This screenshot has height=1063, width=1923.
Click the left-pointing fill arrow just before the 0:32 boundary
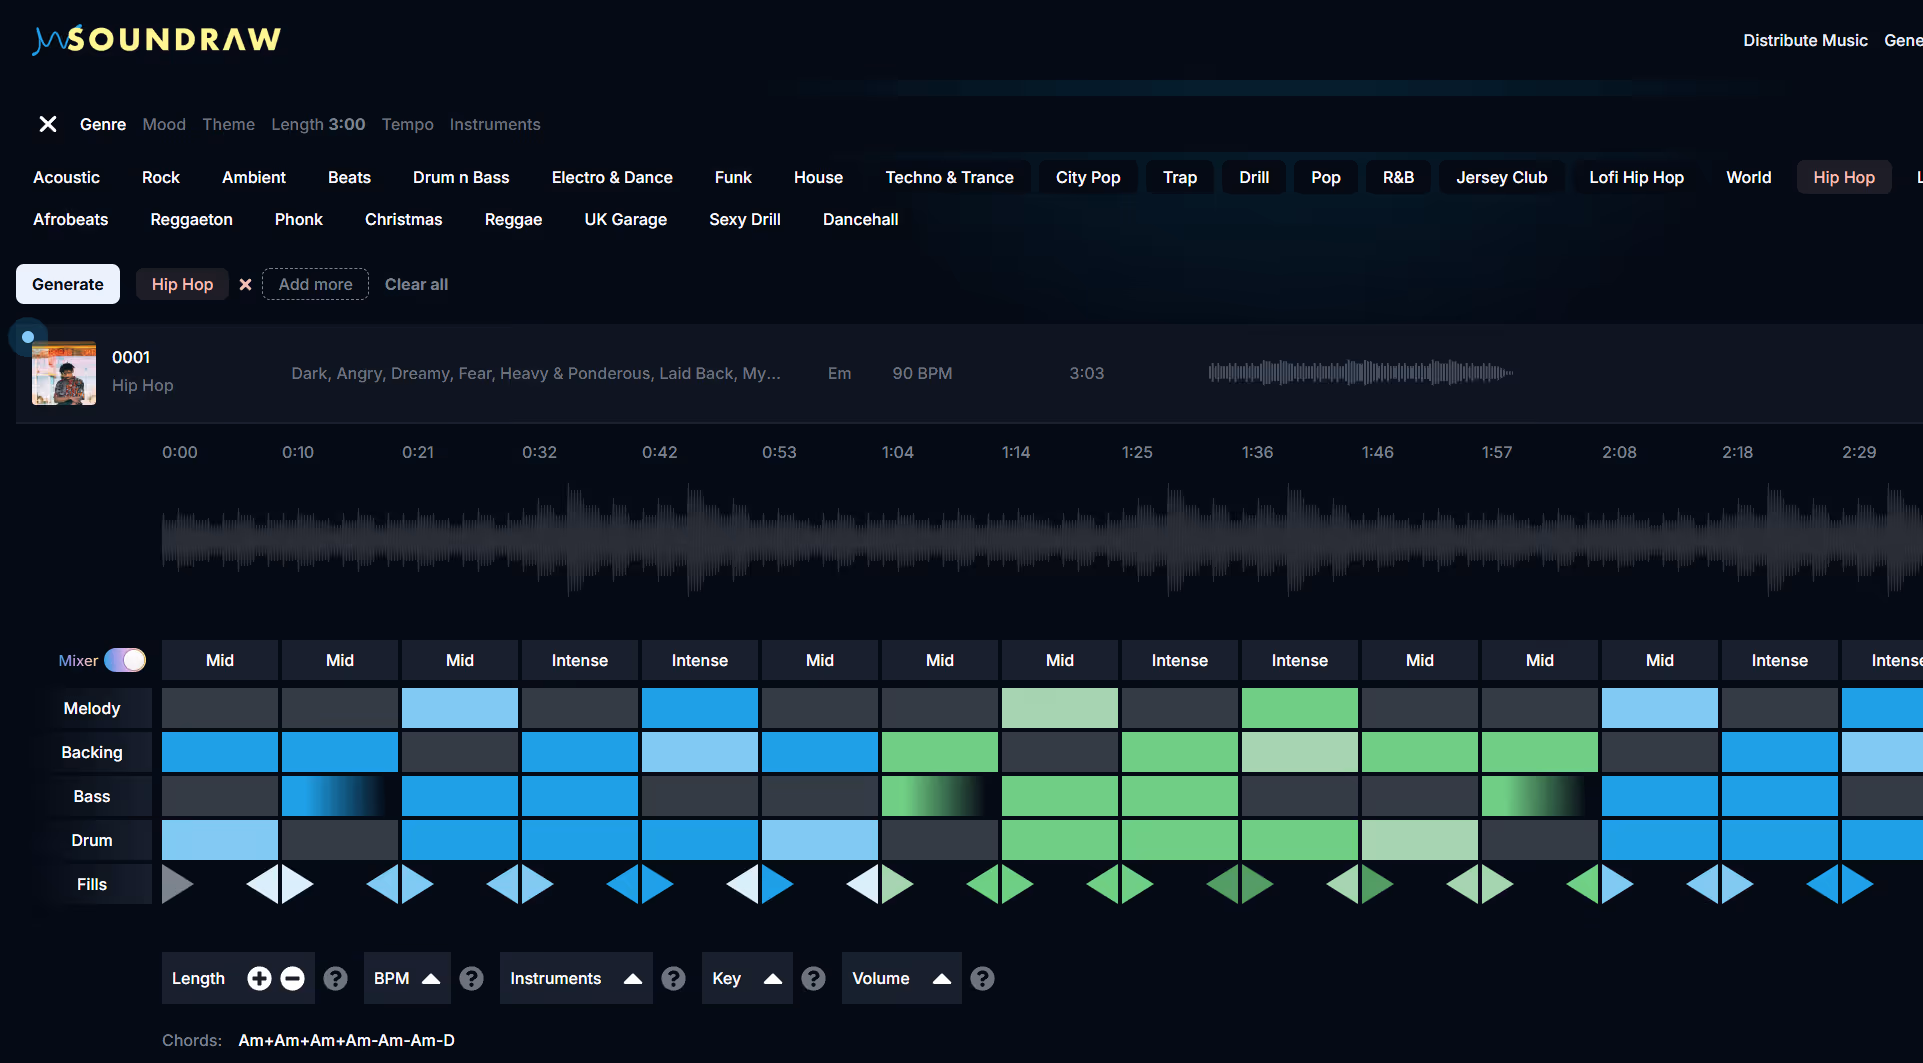point(503,884)
